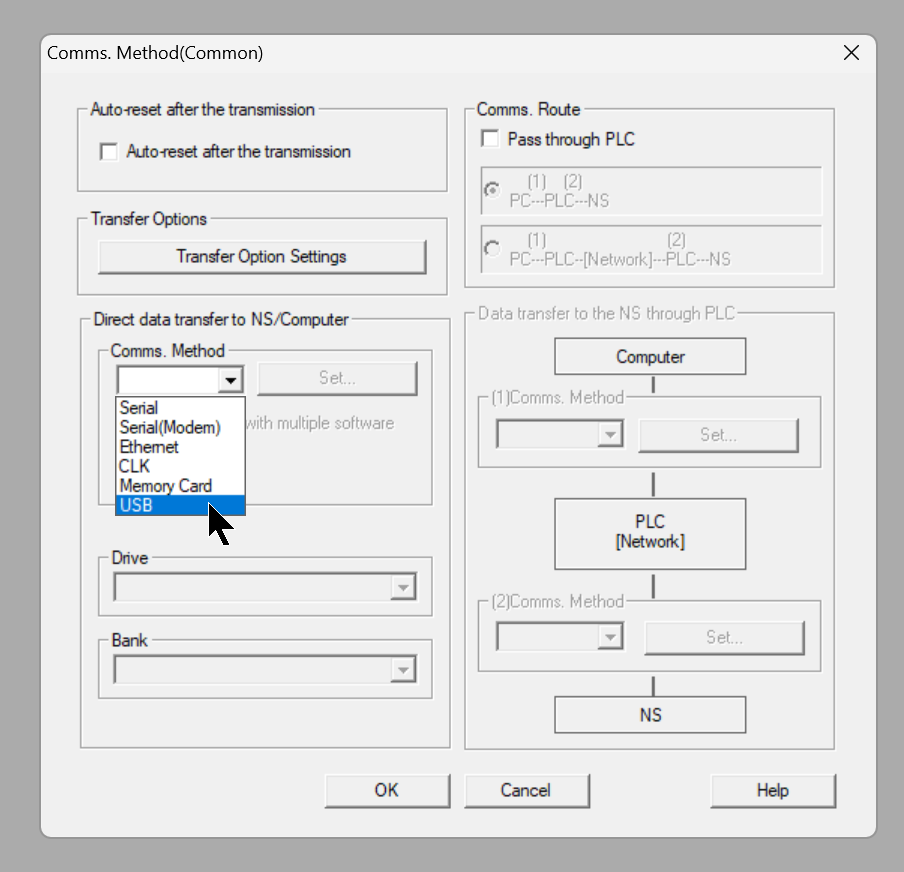
Task: Click Set... in (2)Comms. Method group
Action: (724, 638)
